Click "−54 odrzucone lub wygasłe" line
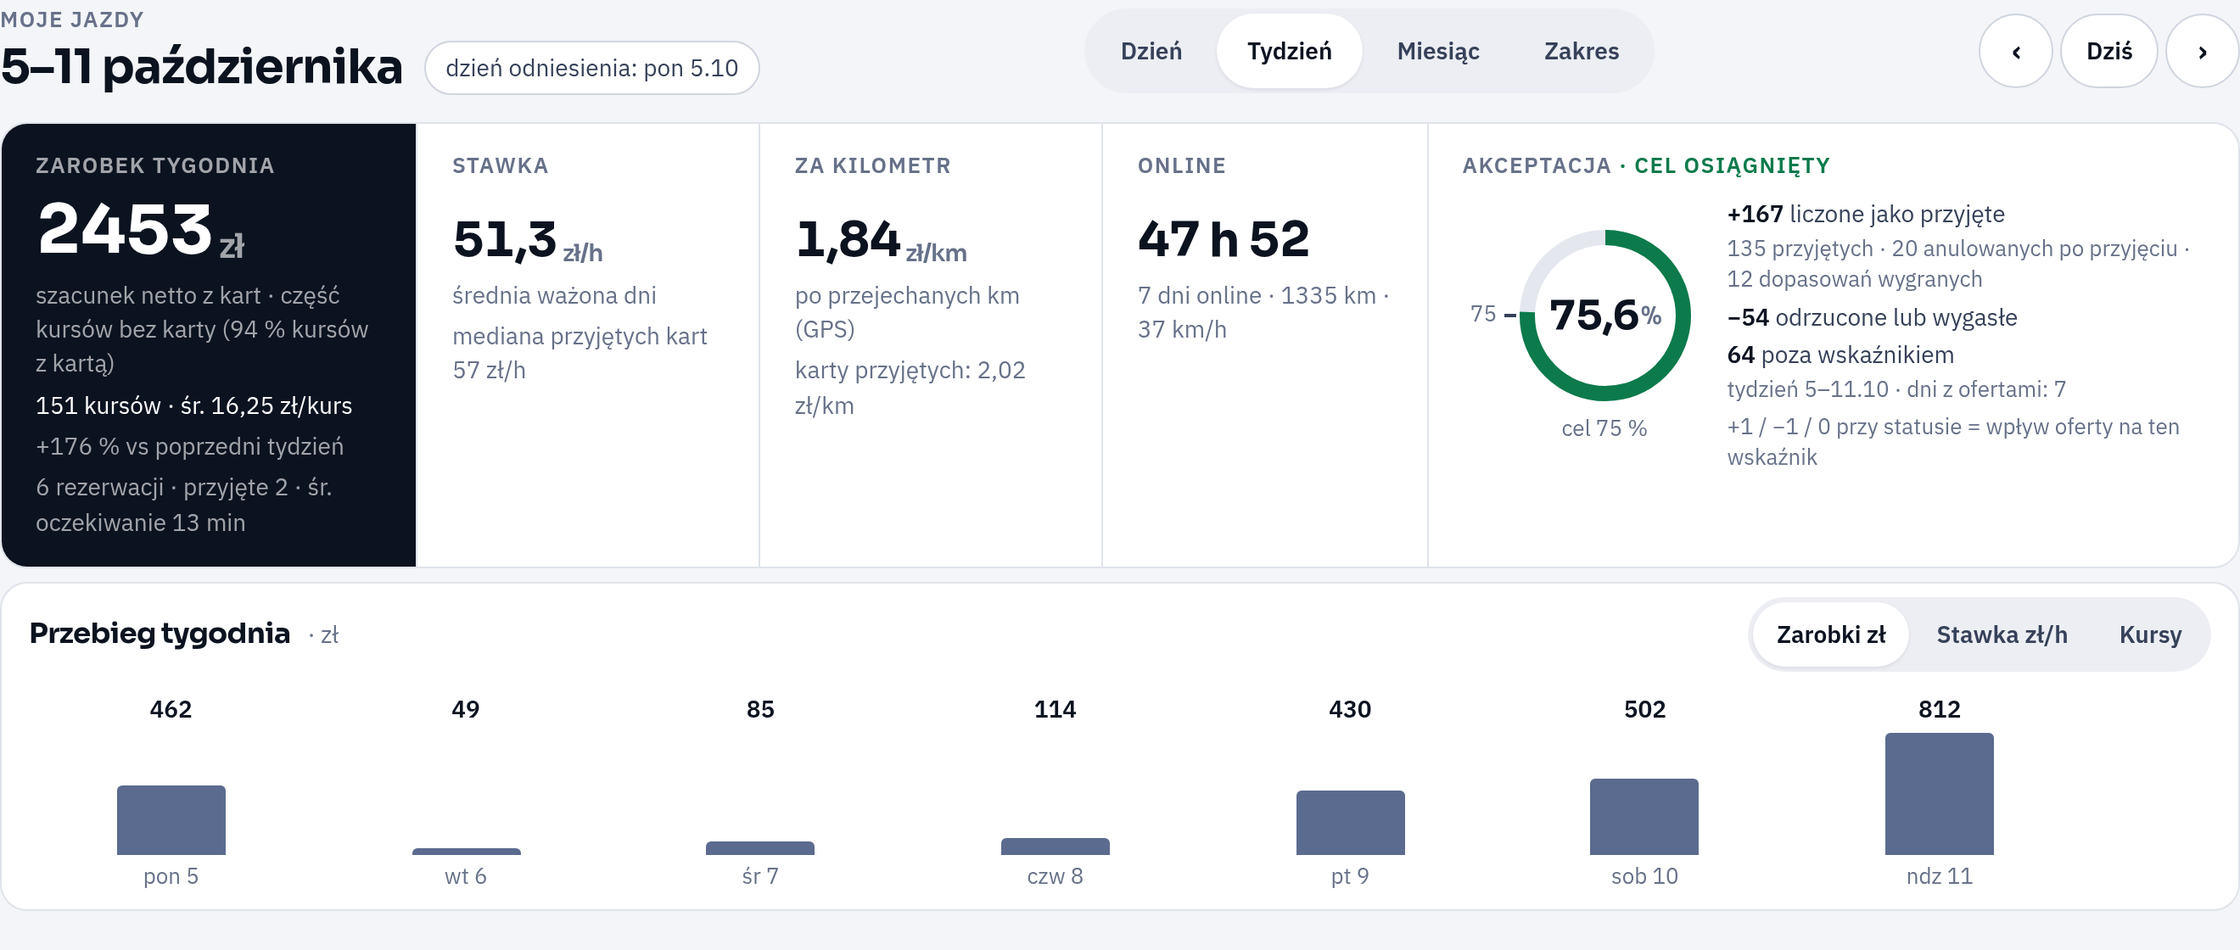This screenshot has width=2240, height=950. coord(1872,318)
